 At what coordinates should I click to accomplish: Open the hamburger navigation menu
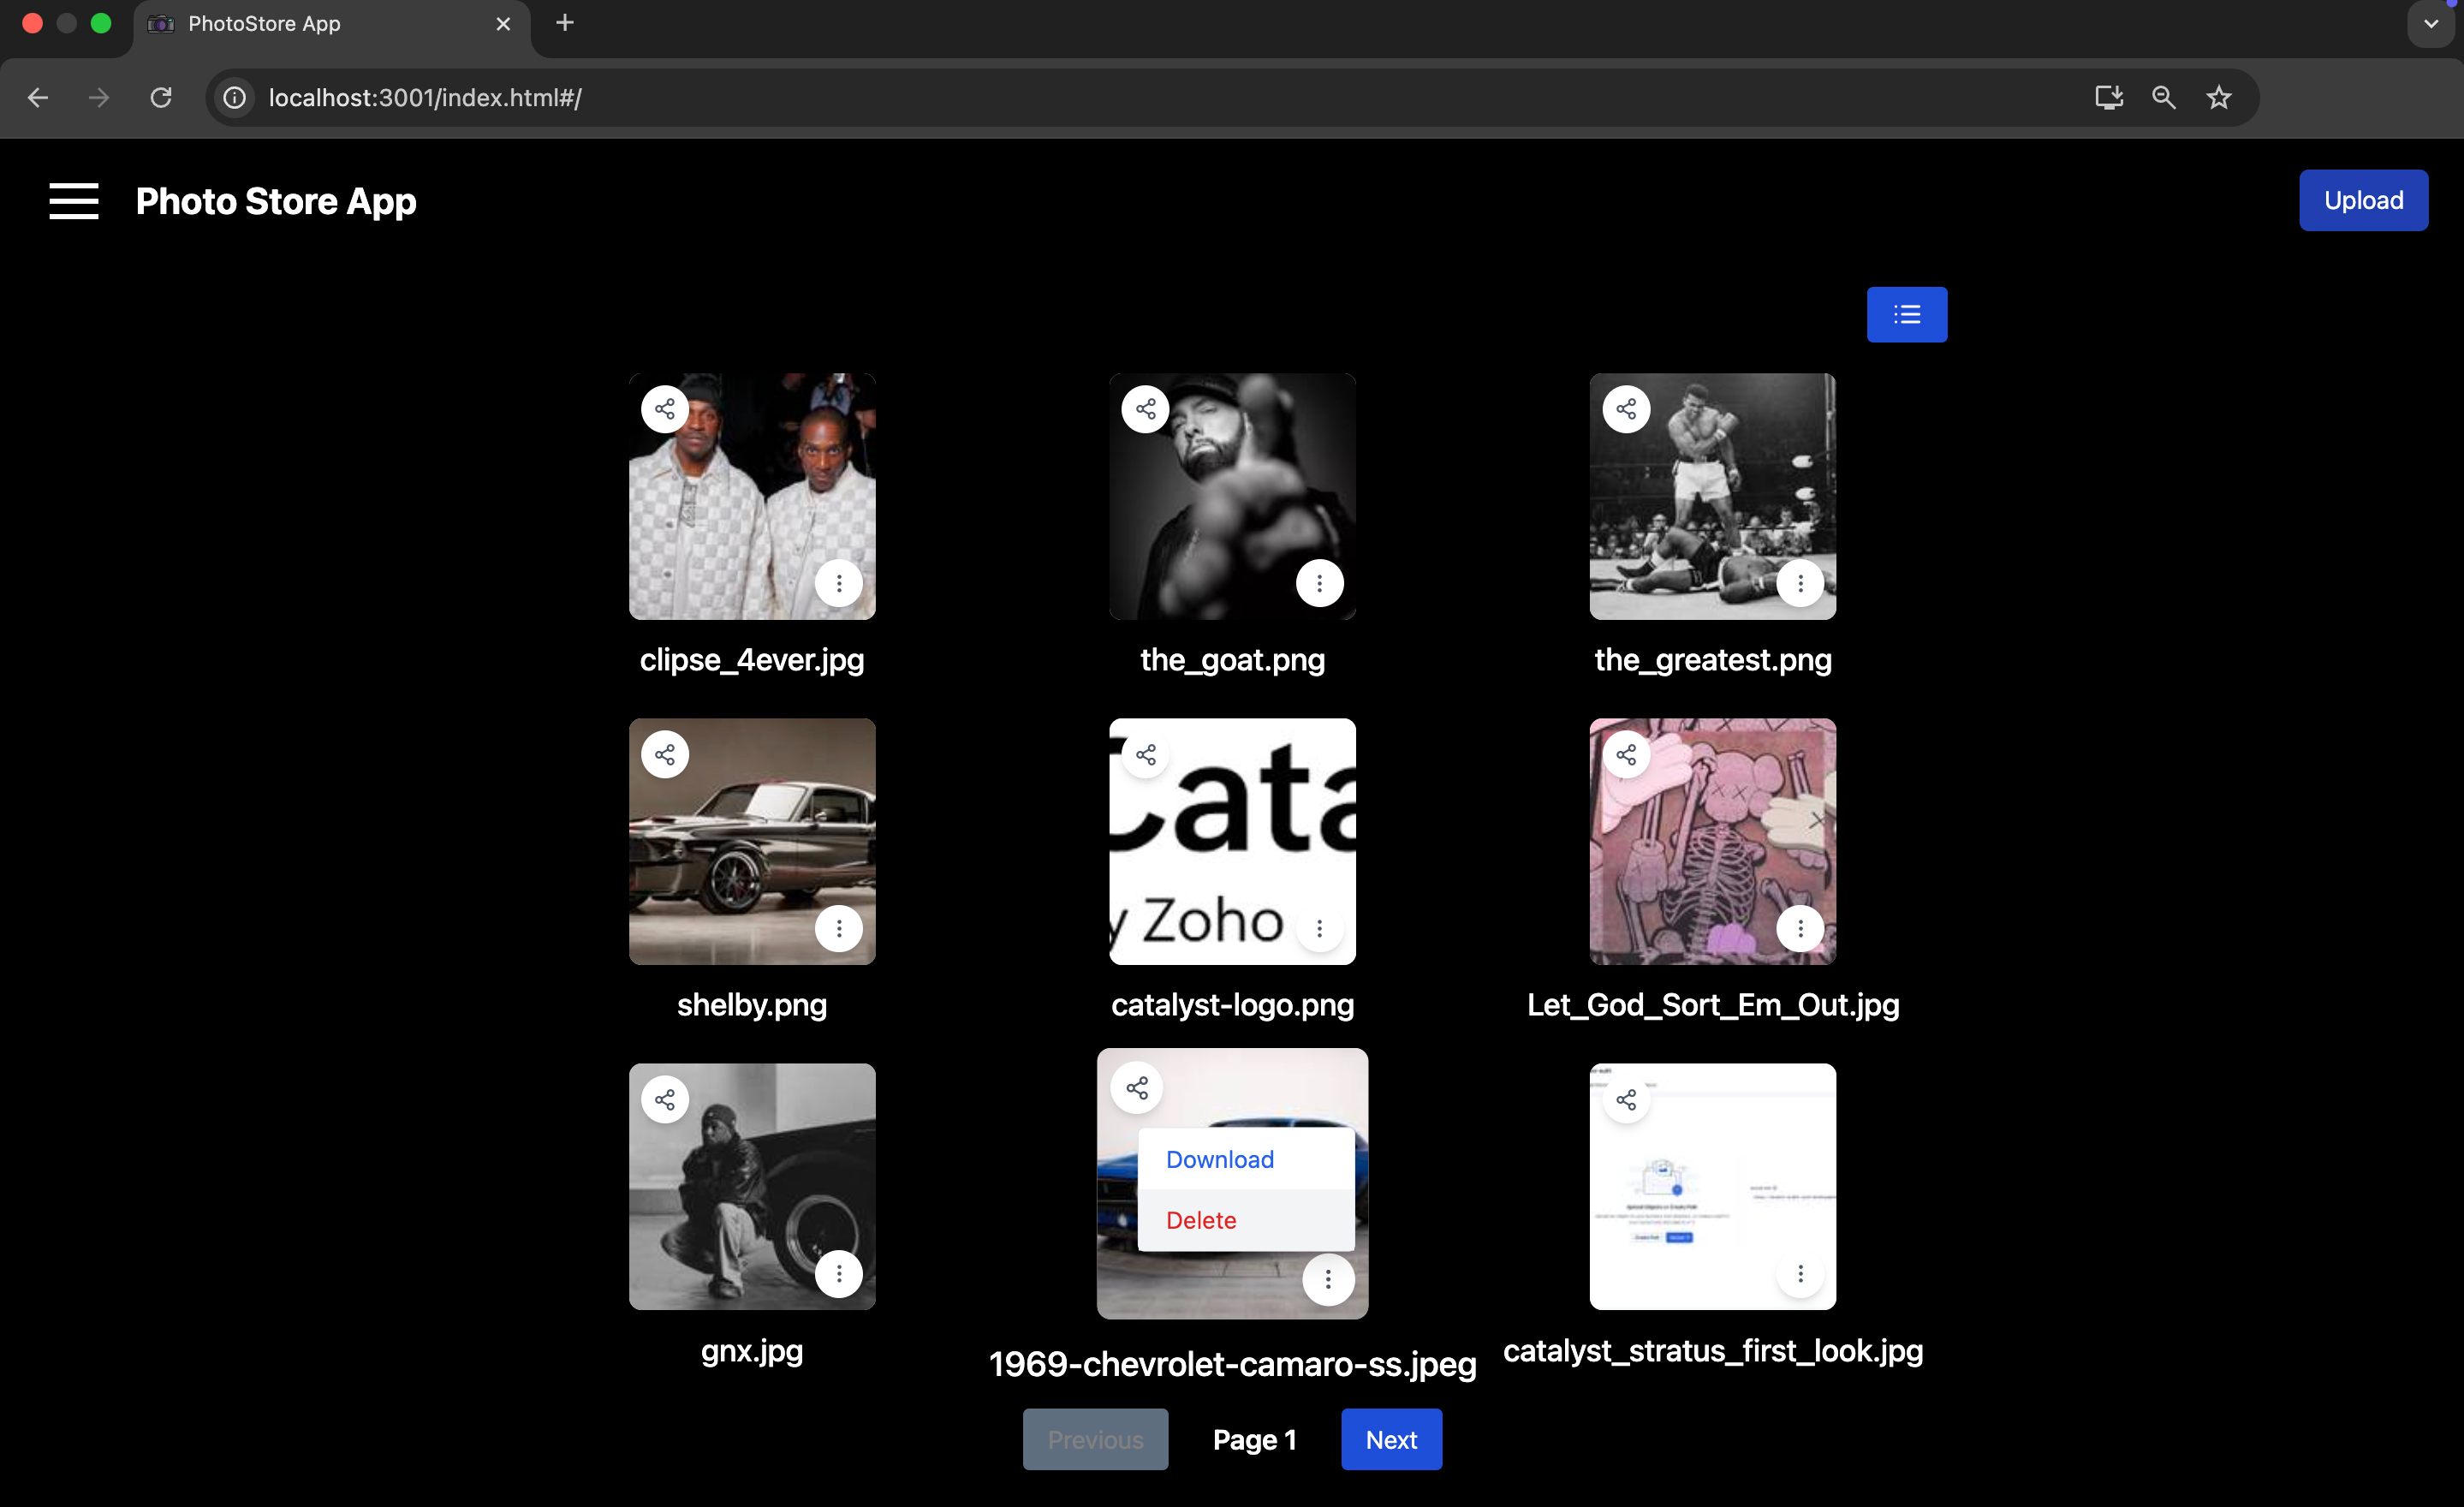(x=74, y=201)
